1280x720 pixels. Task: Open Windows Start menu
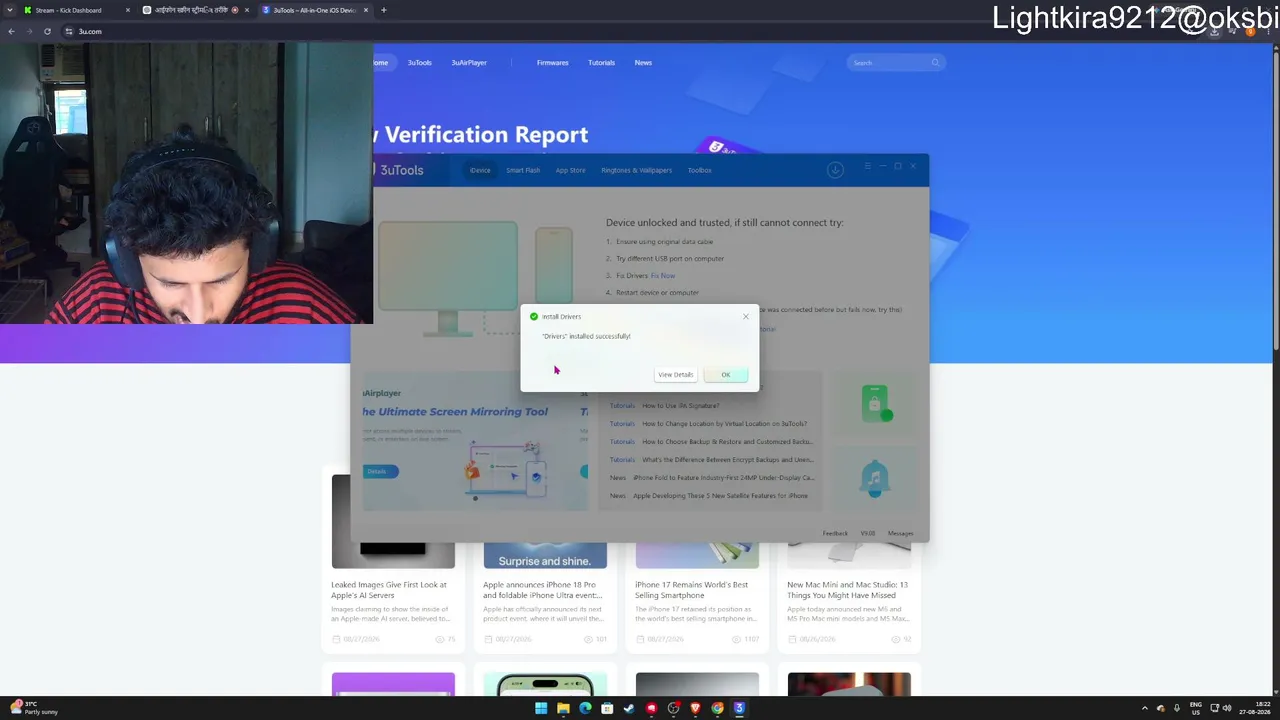pos(541,708)
